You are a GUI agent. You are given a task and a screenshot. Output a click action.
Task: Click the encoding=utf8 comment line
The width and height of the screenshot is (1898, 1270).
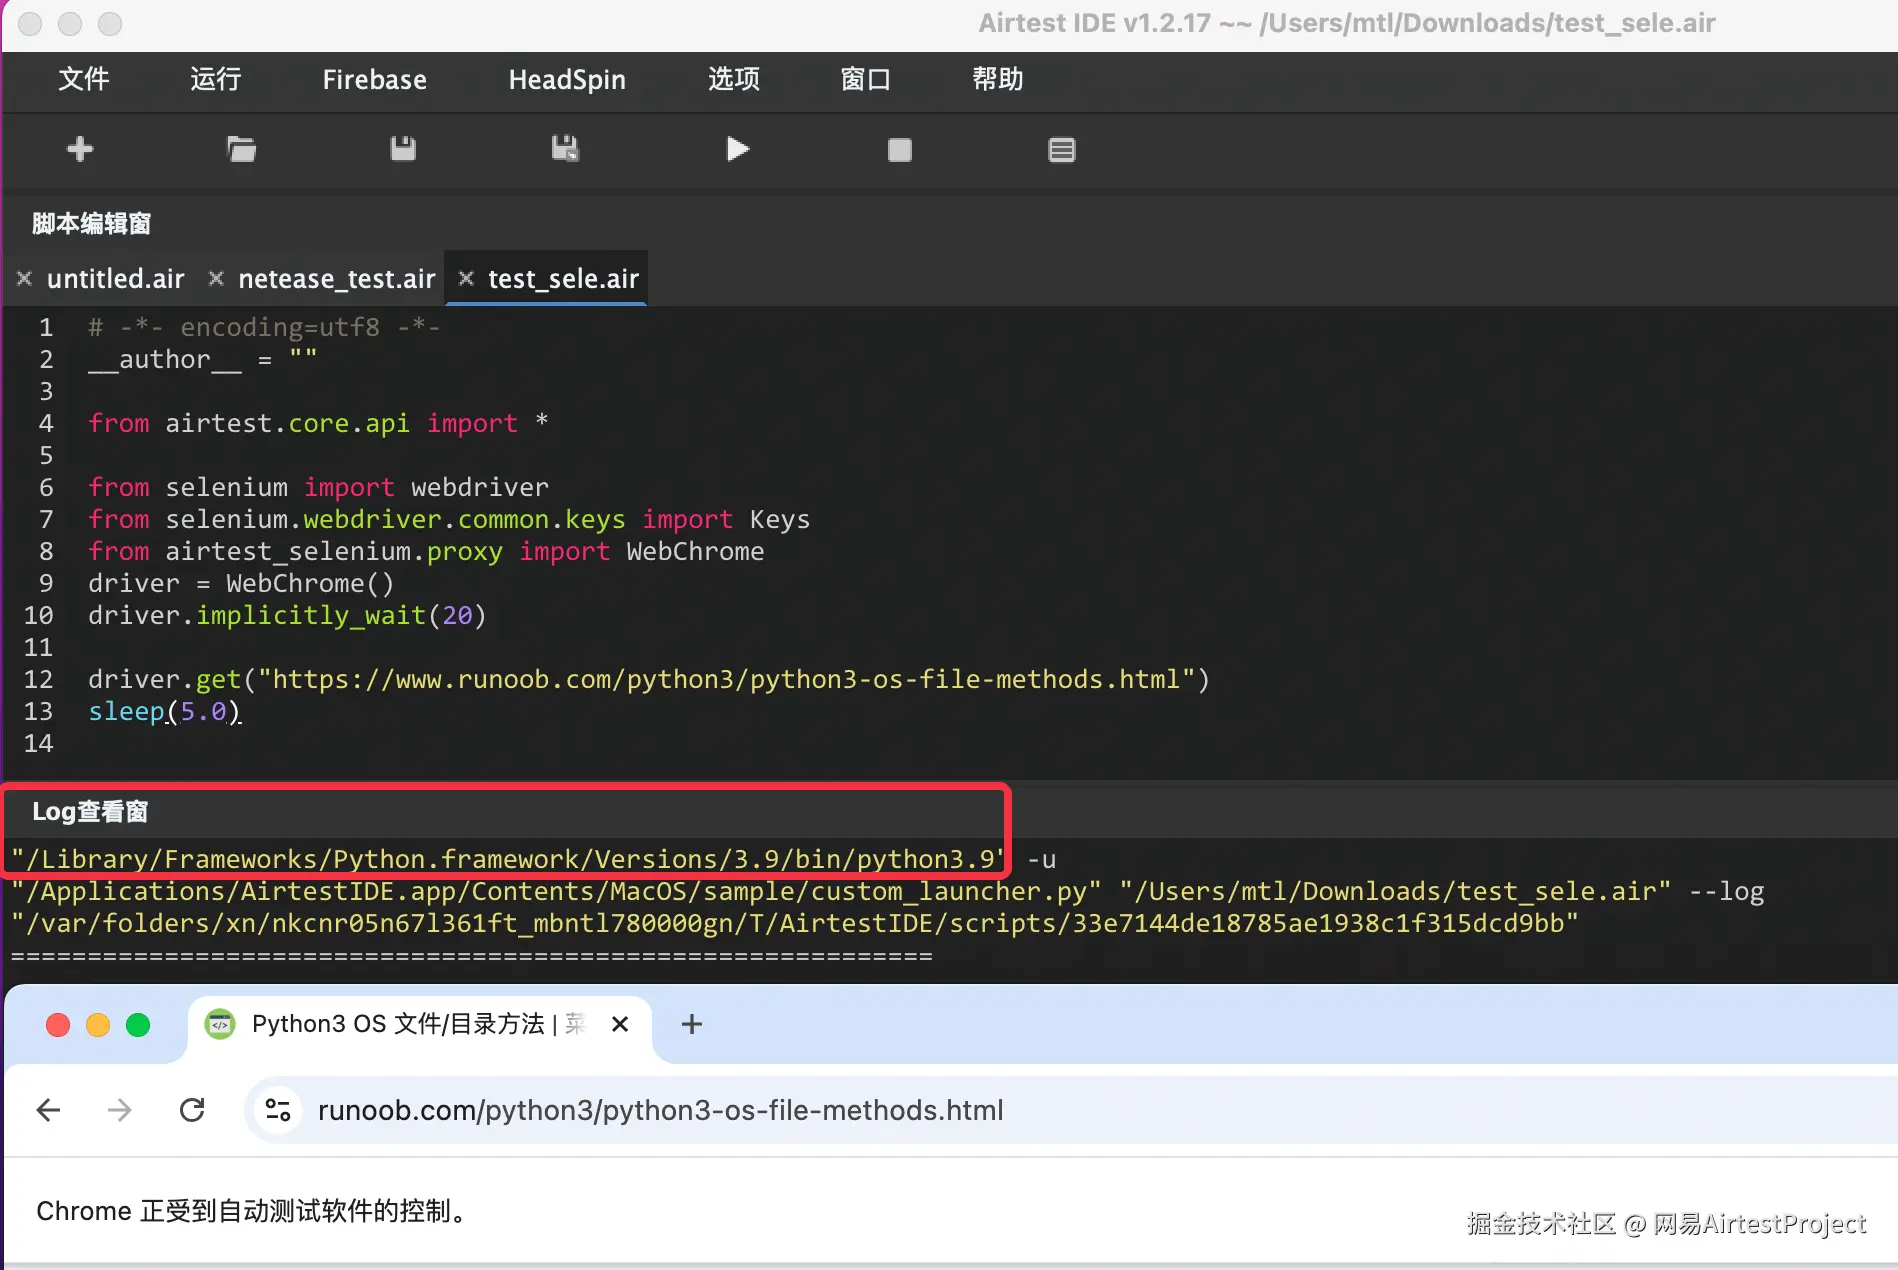(264, 327)
